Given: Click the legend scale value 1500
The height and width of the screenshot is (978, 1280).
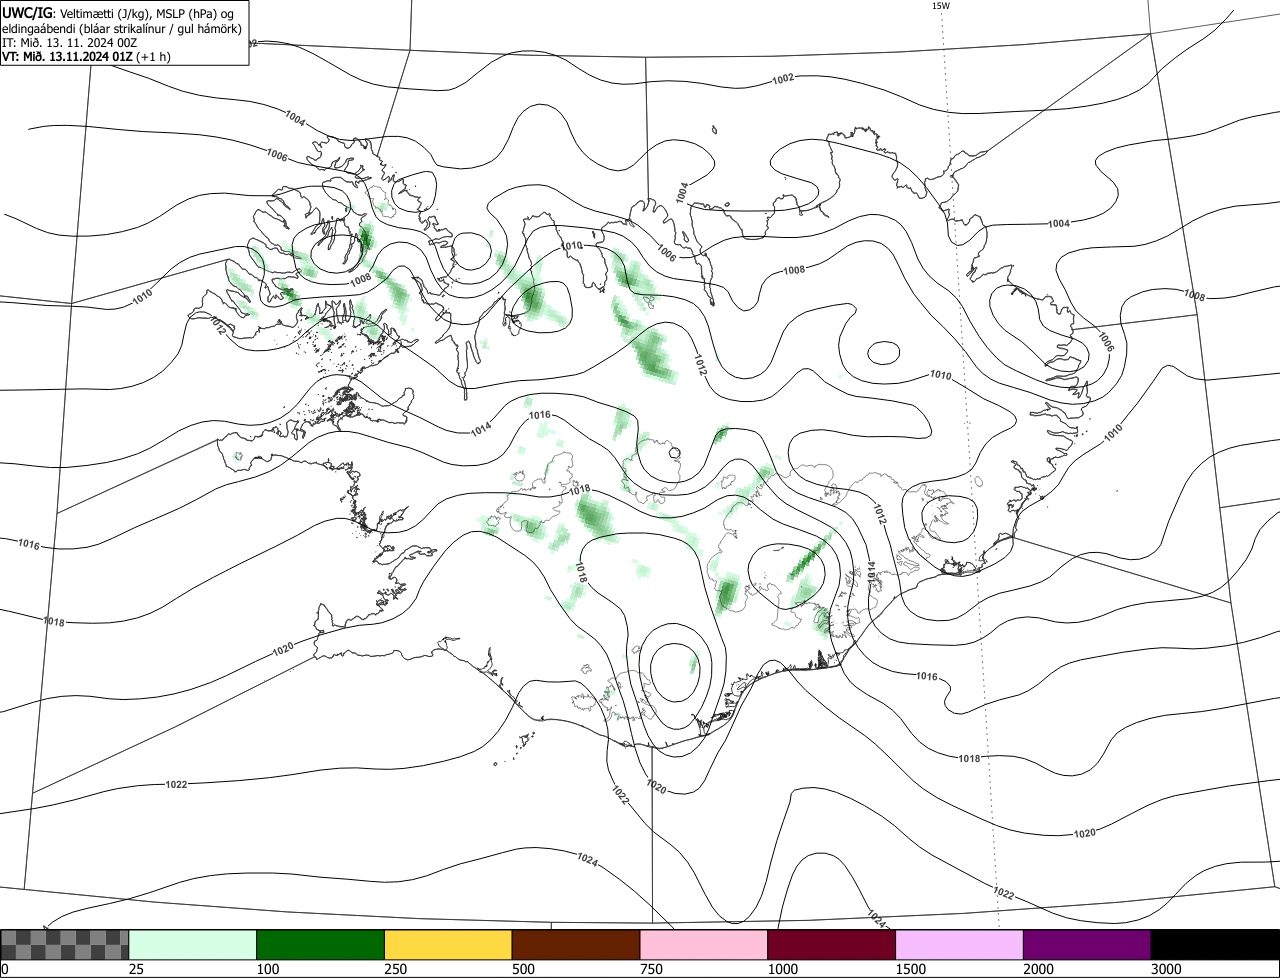Looking at the screenshot, I should [911, 969].
